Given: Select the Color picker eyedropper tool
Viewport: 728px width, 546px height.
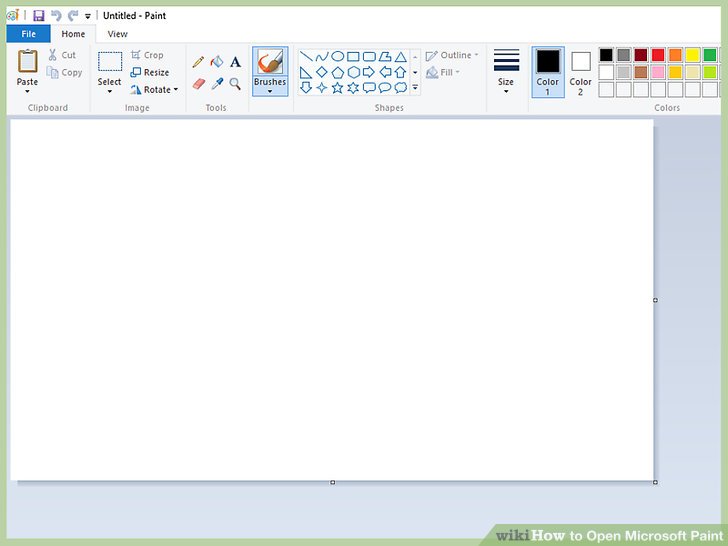Looking at the screenshot, I should (x=217, y=84).
